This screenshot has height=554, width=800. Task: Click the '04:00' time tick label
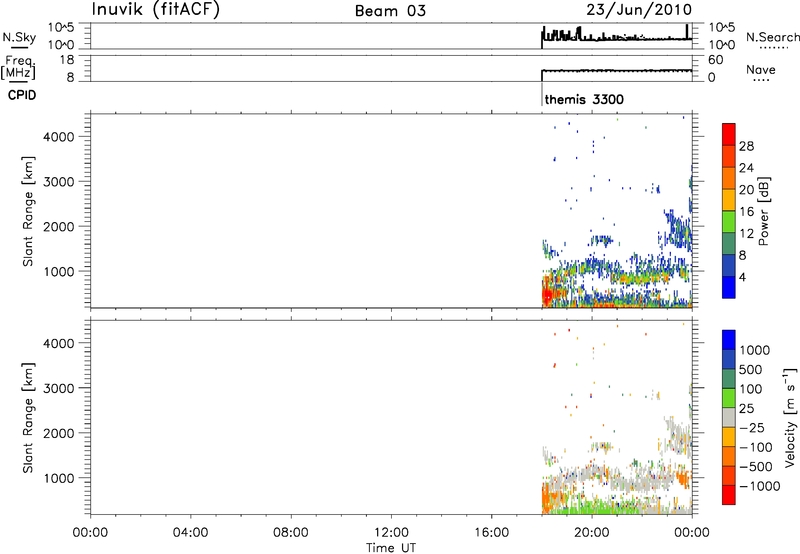point(190,533)
